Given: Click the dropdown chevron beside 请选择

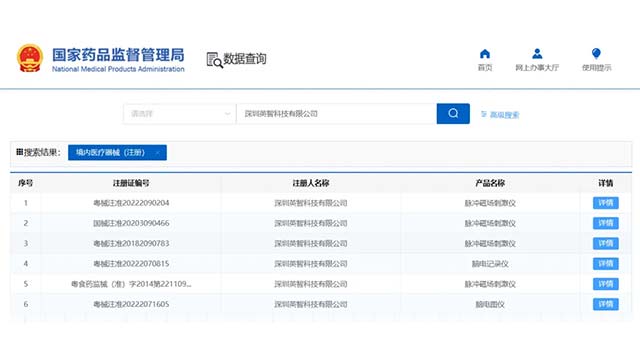Looking at the screenshot, I should (x=227, y=114).
